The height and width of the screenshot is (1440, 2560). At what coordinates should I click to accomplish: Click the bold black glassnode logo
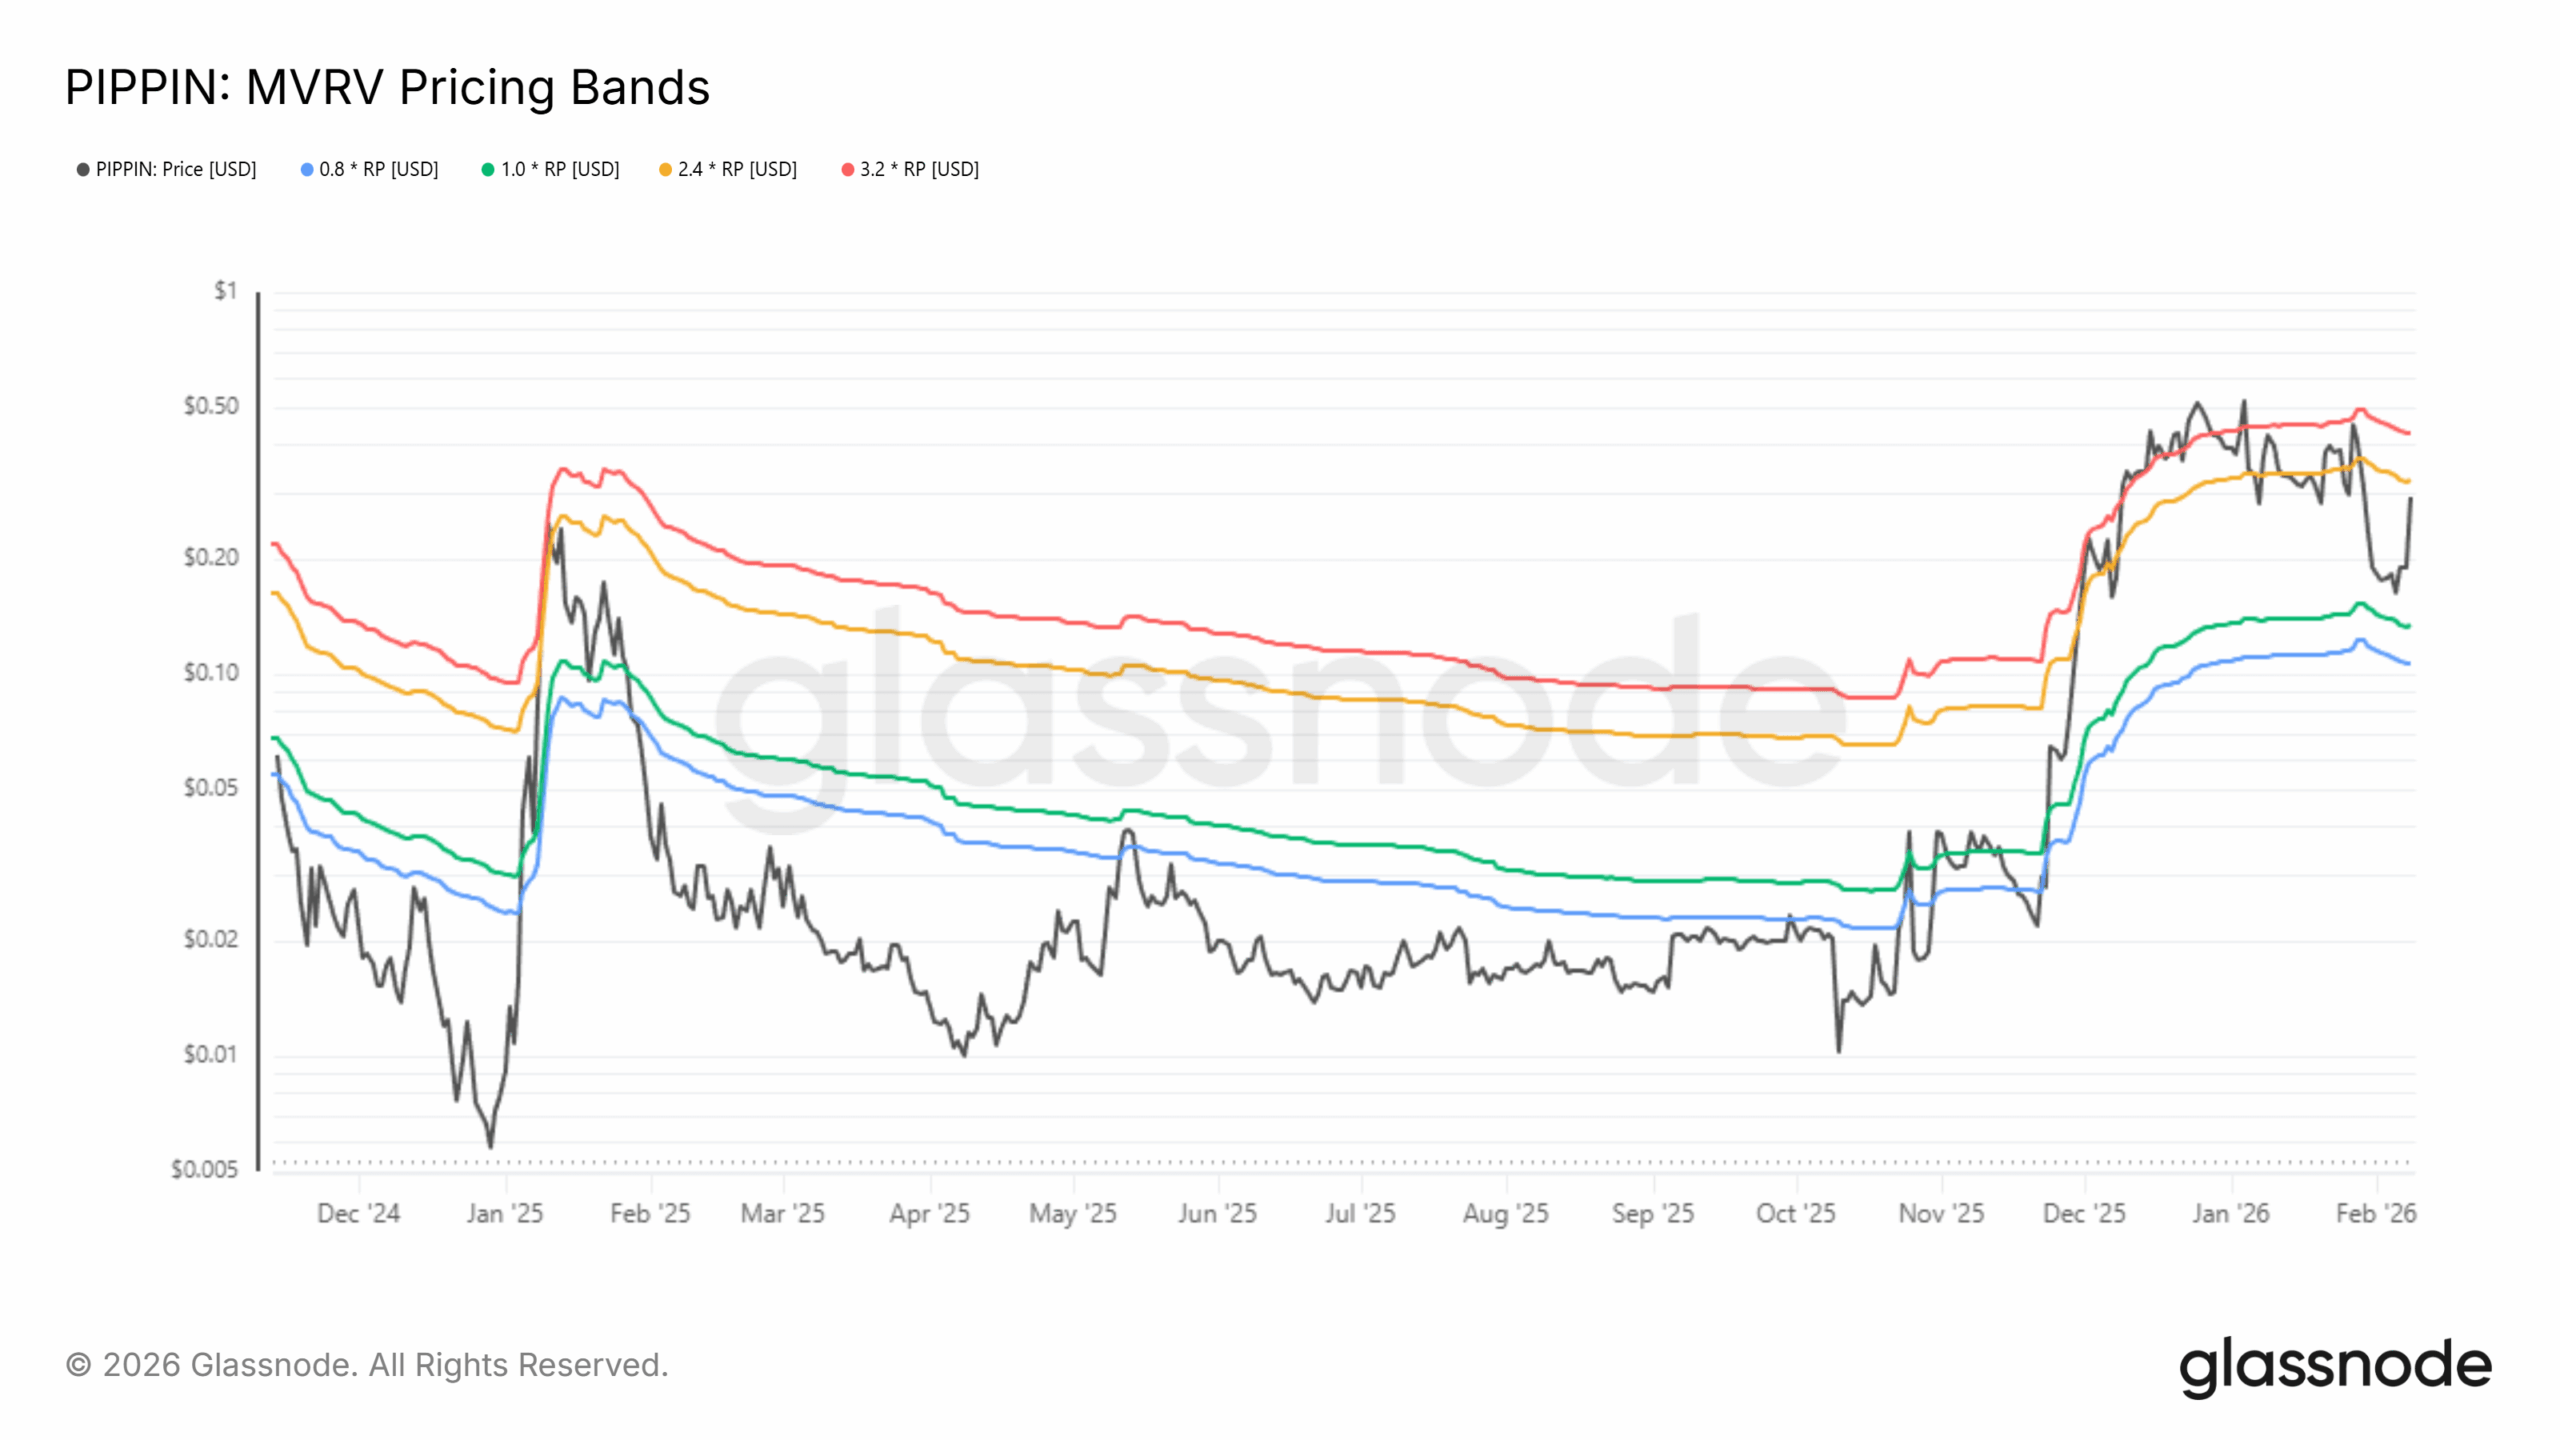pyautogui.click(x=2334, y=1366)
